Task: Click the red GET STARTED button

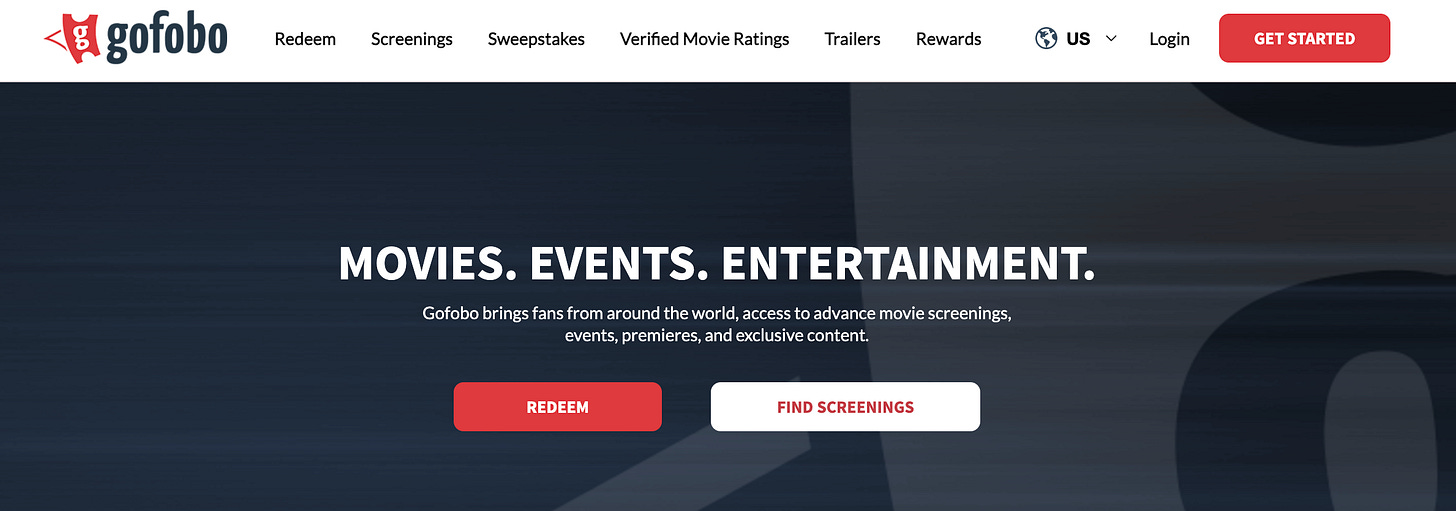Action: [x=1304, y=38]
